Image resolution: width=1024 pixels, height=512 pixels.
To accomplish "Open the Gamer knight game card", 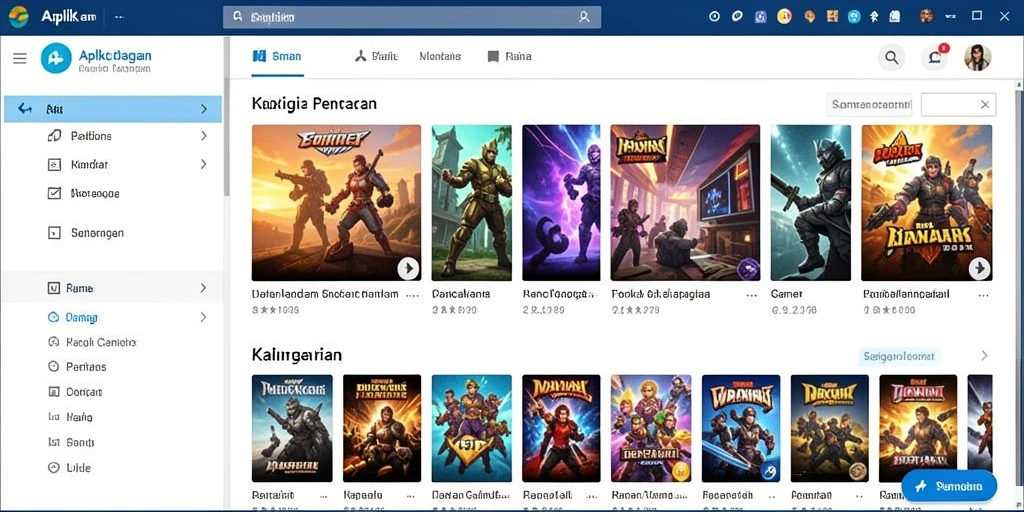I will pyautogui.click(x=810, y=202).
